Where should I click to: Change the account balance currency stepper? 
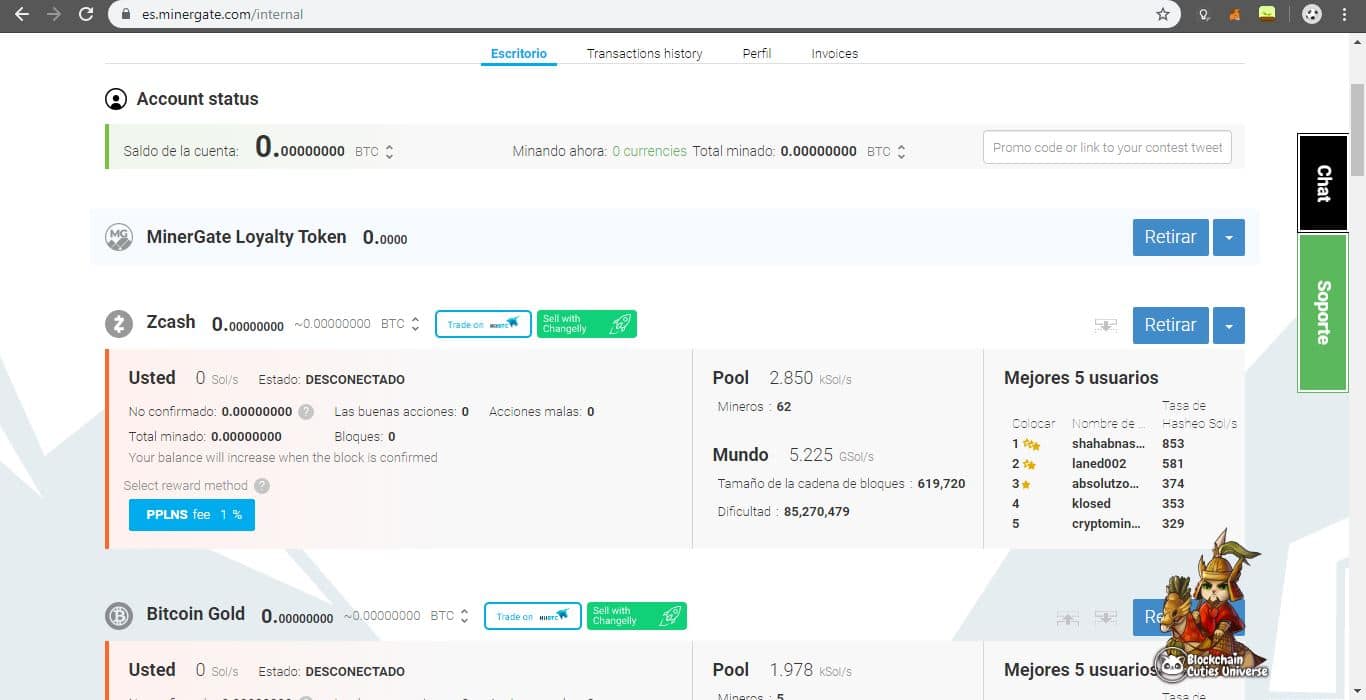pos(389,152)
